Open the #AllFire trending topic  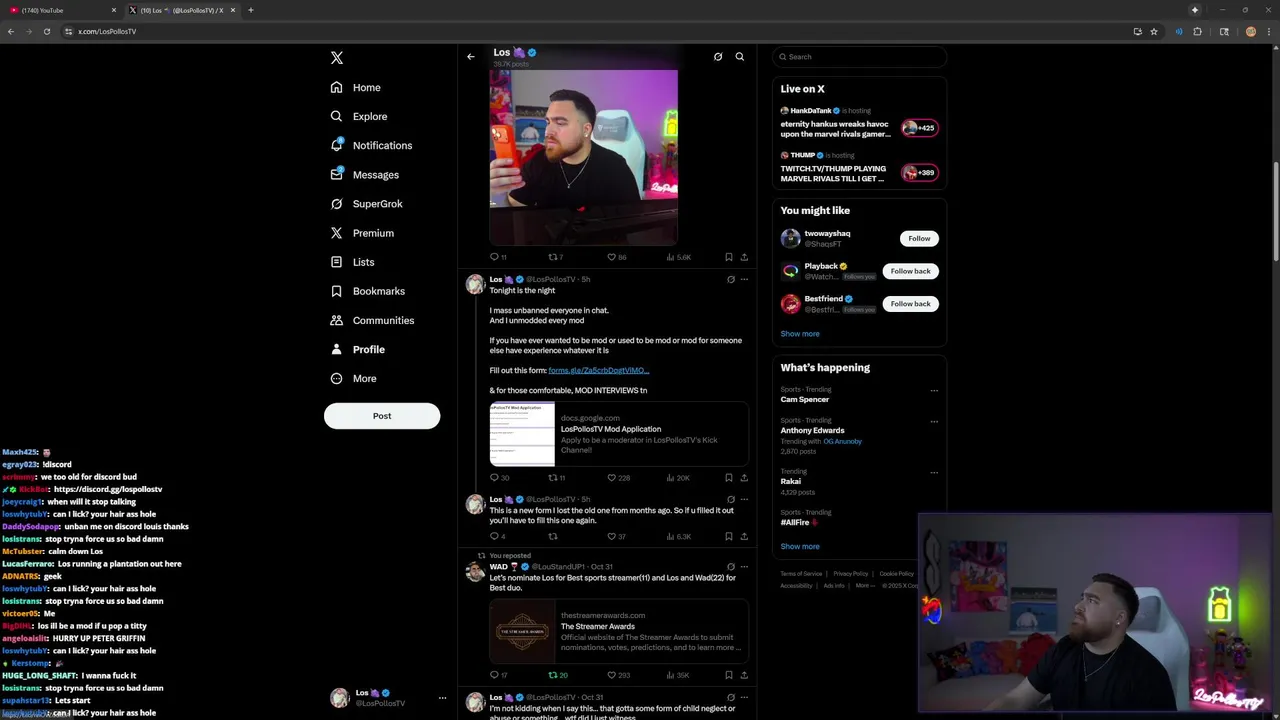coord(798,523)
